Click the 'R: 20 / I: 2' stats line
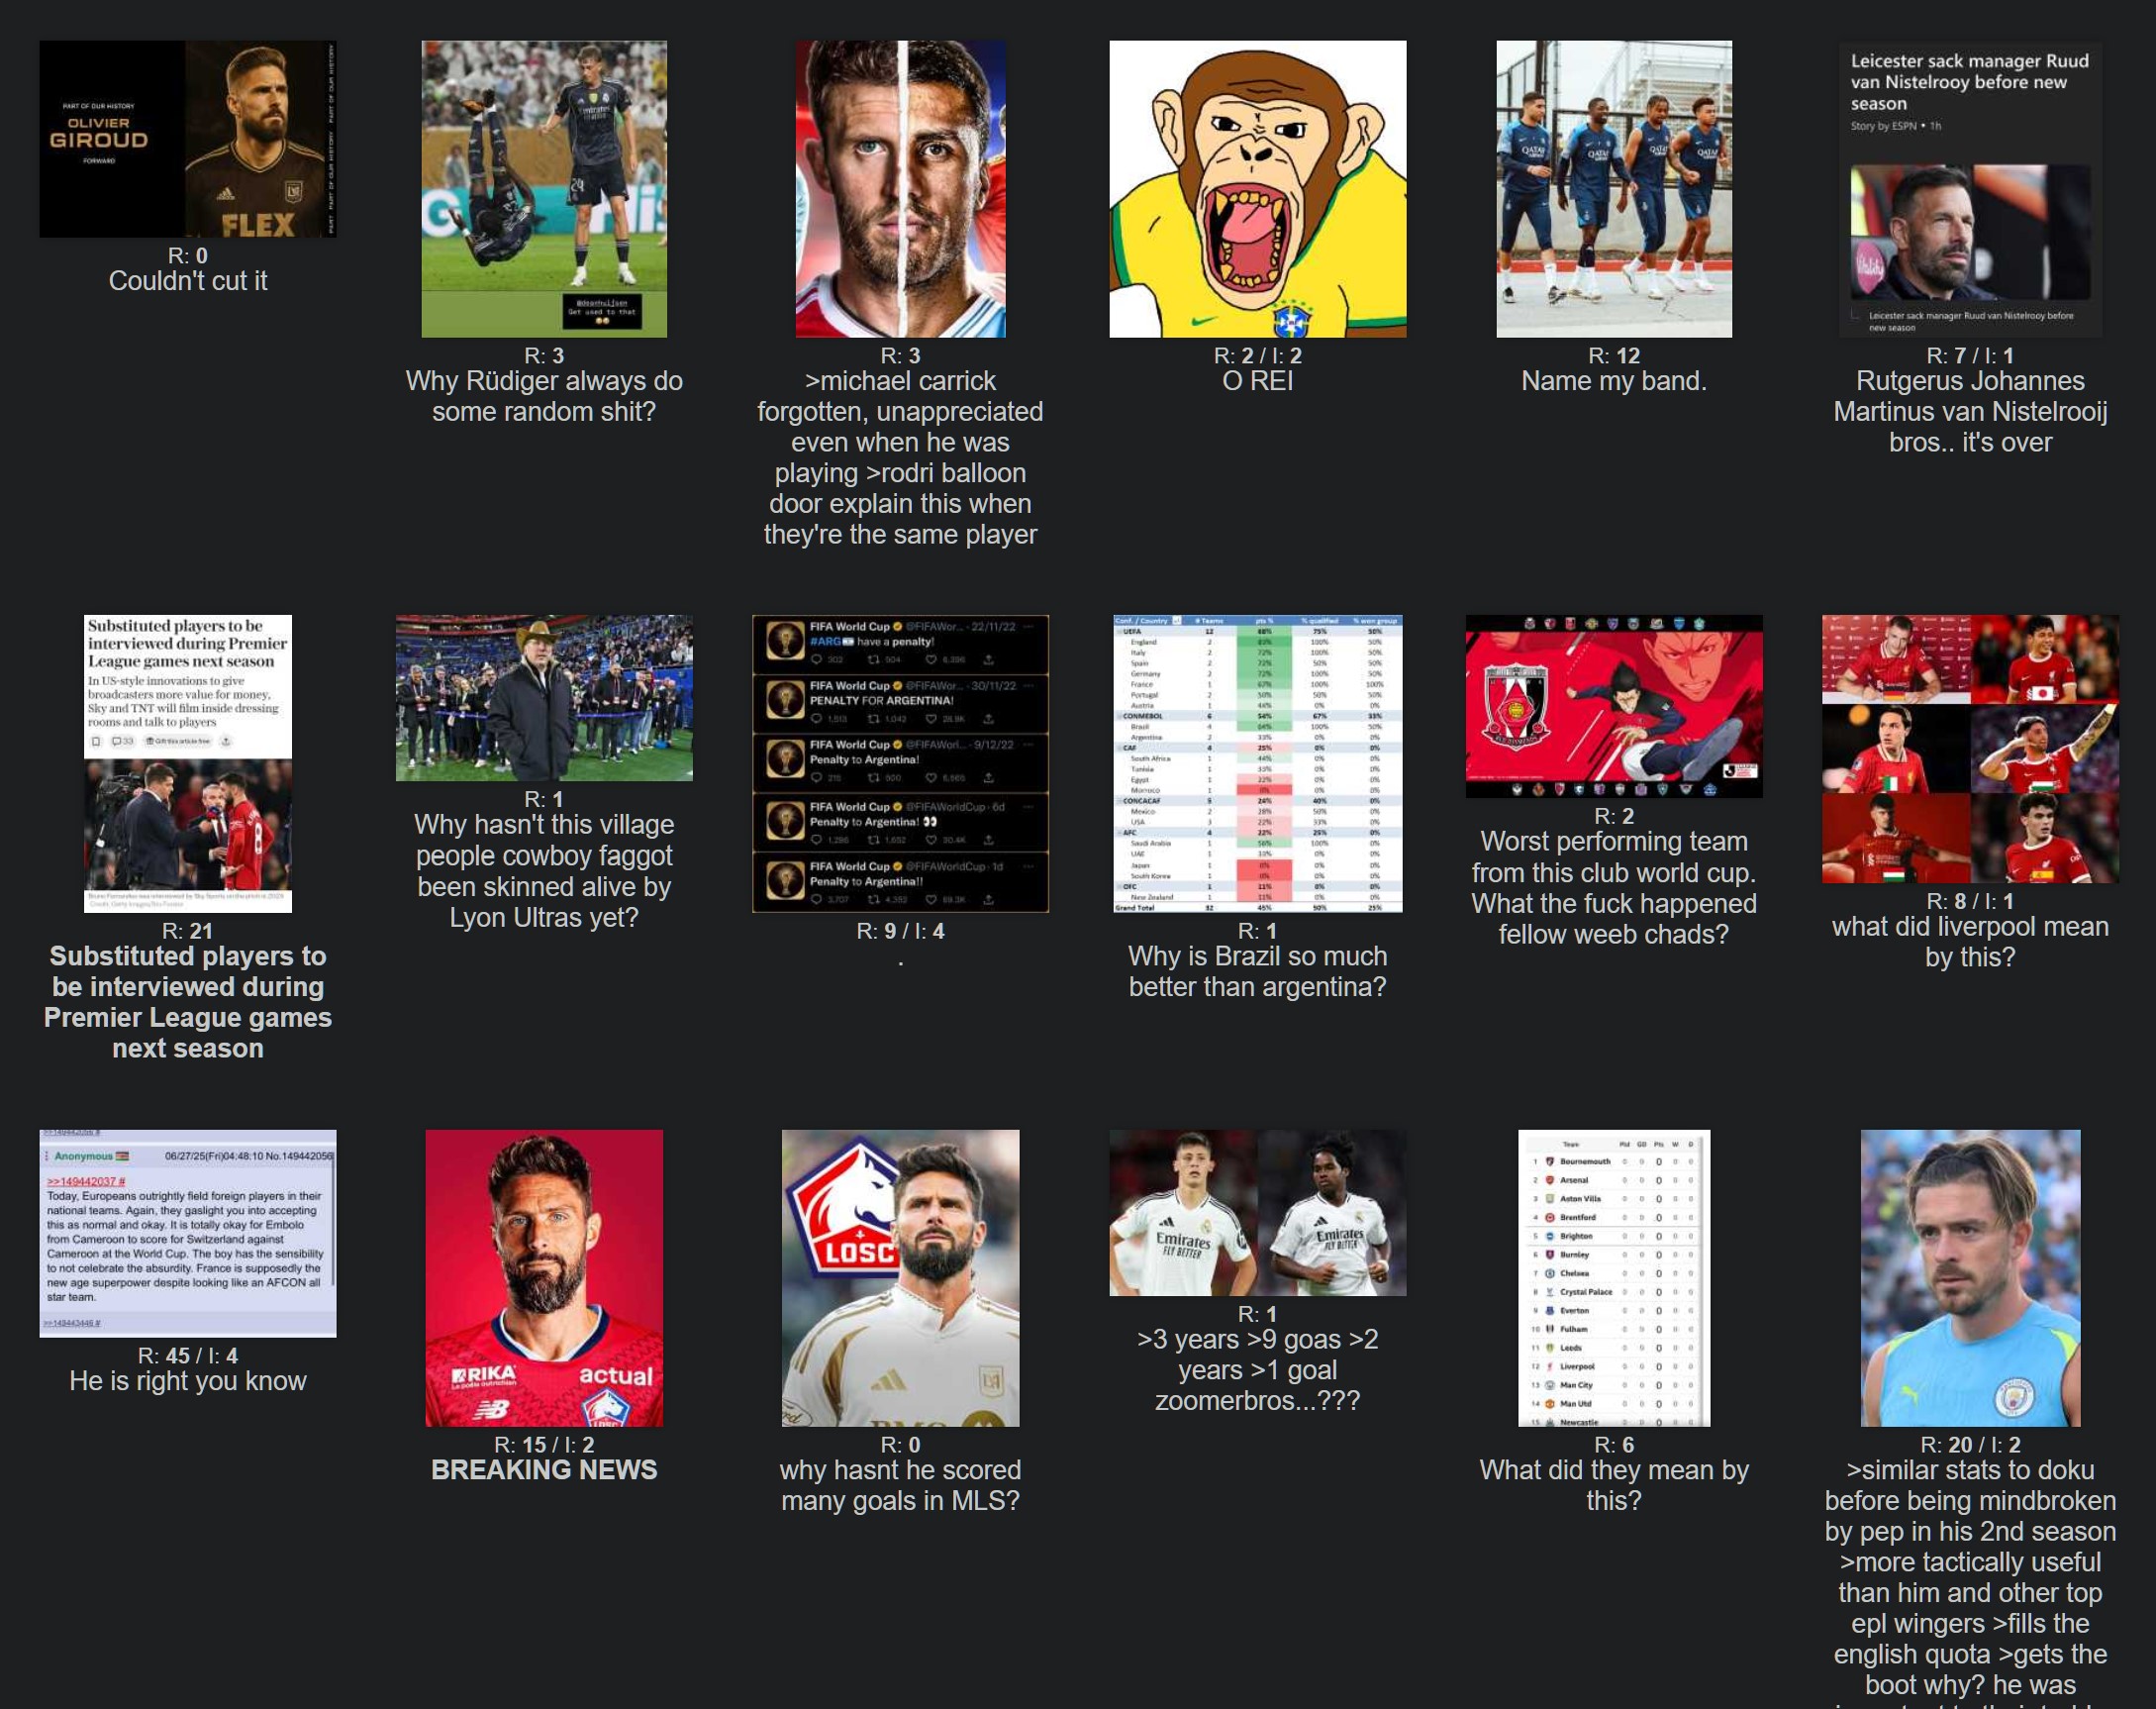This screenshot has width=2156, height=1709. point(1970,1445)
